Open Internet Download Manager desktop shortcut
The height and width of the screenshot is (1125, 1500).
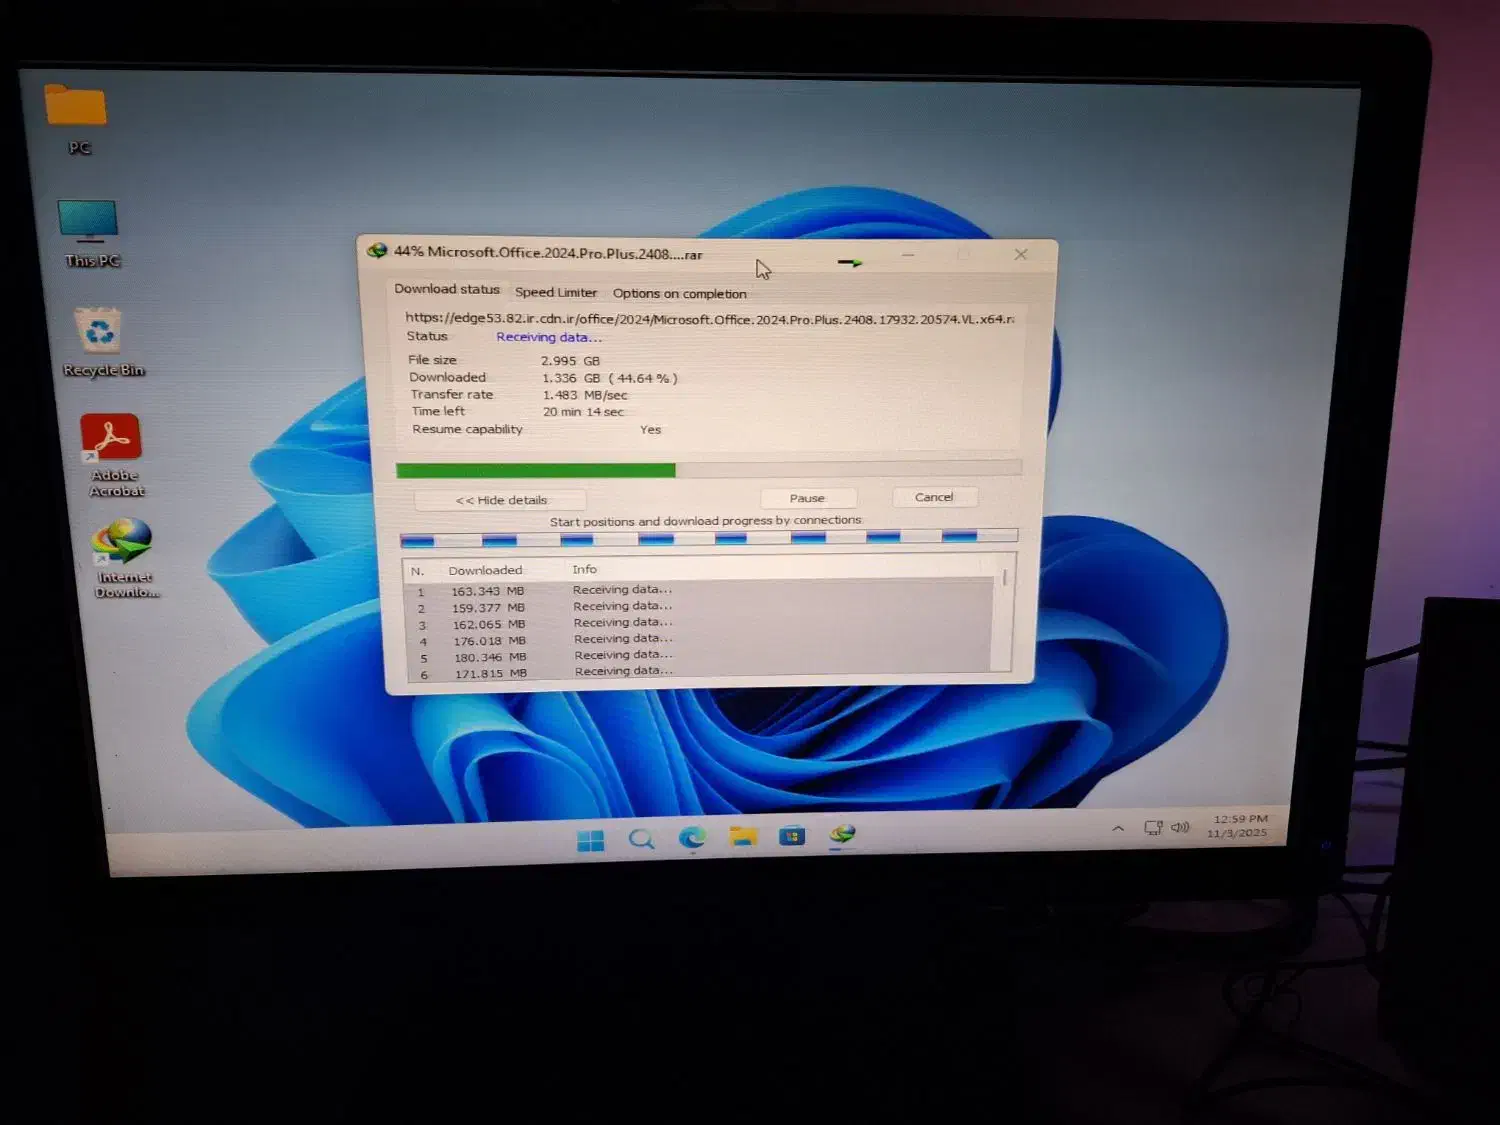pos(123,544)
